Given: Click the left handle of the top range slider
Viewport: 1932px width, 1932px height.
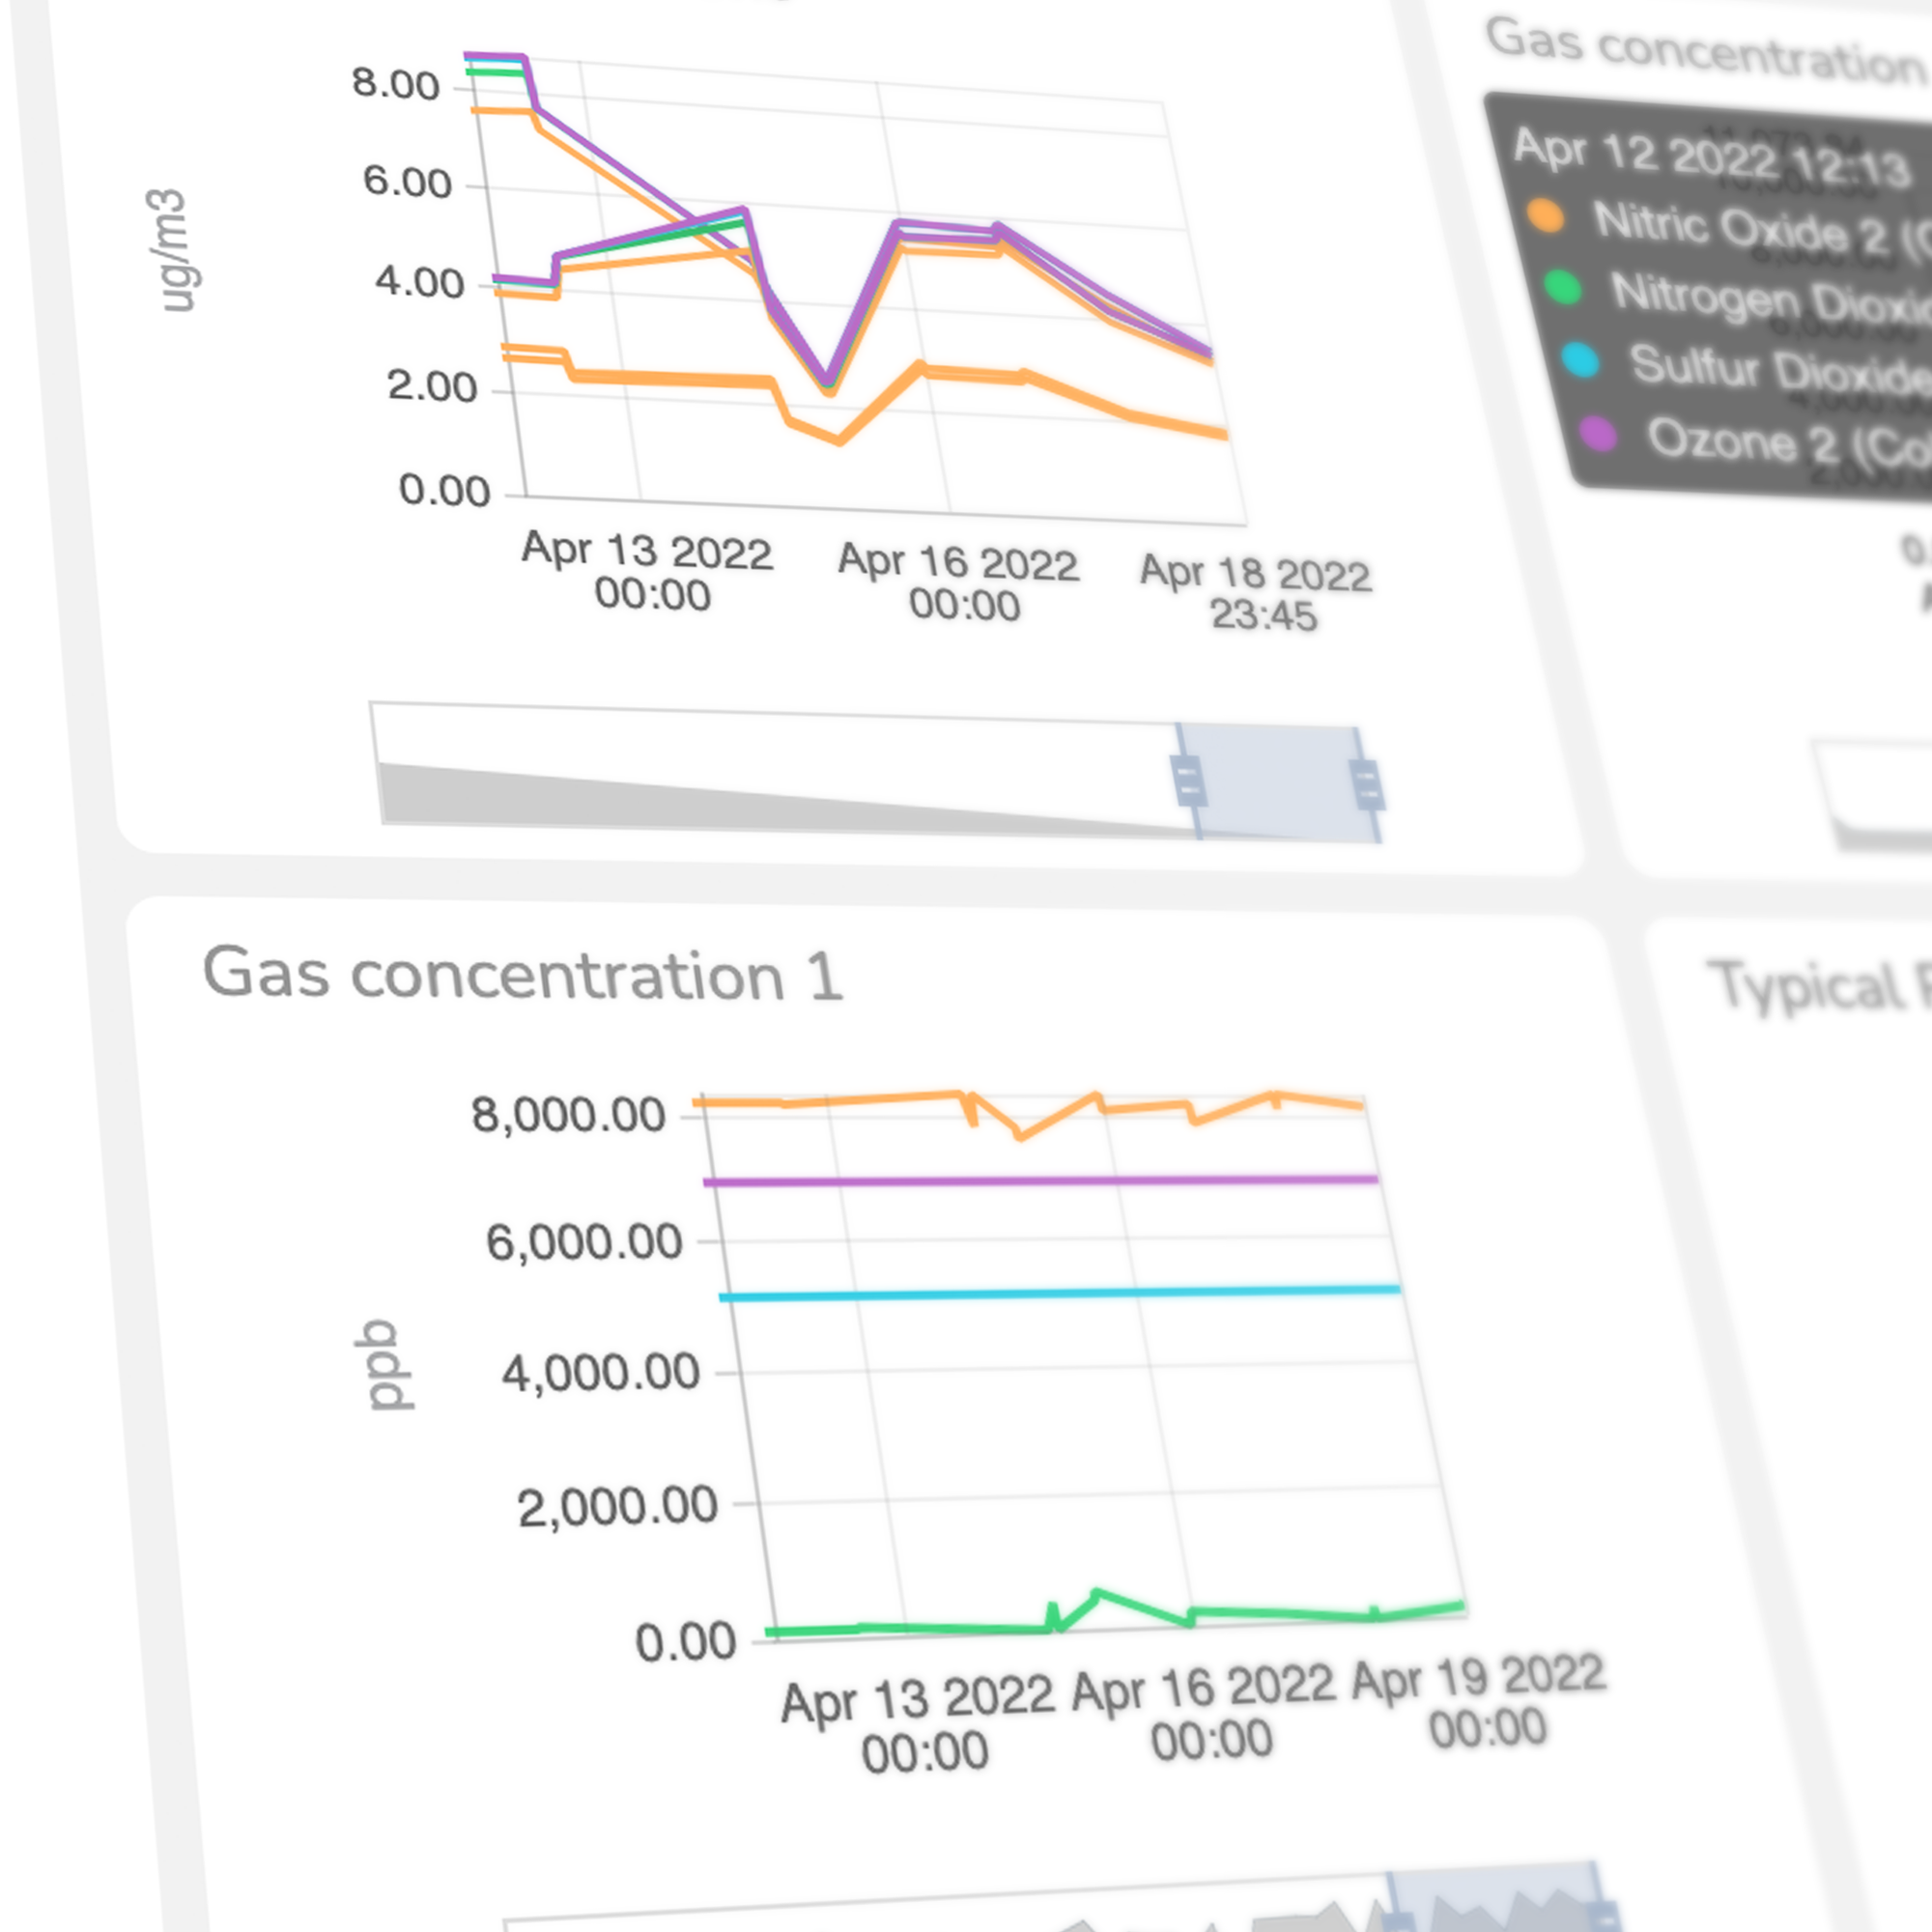Looking at the screenshot, I should (1188, 781).
